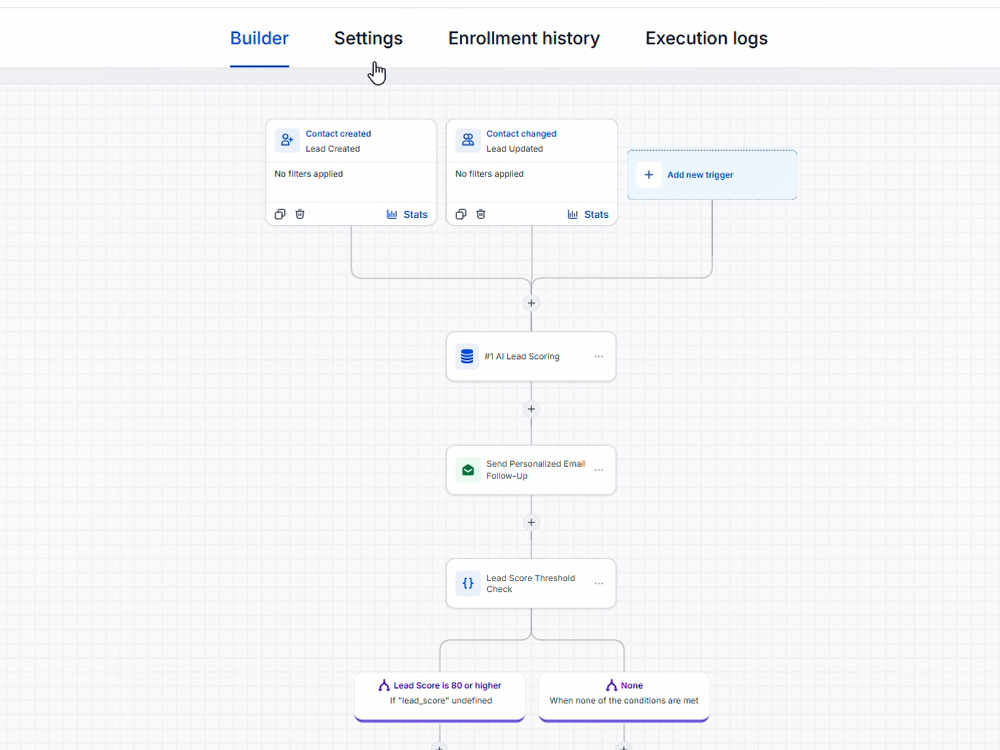Open the Settings tab
This screenshot has height=750, width=1000.
tap(368, 38)
